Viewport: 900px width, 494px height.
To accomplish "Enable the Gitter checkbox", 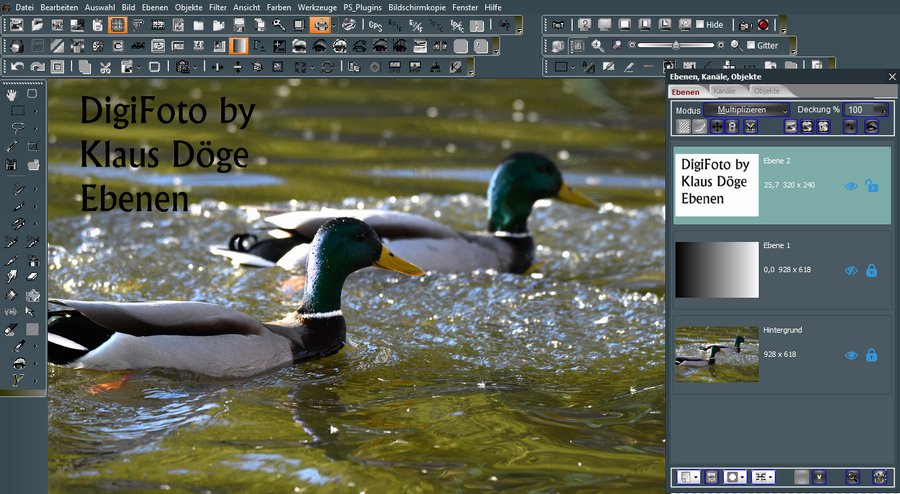I will tap(751, 46).
